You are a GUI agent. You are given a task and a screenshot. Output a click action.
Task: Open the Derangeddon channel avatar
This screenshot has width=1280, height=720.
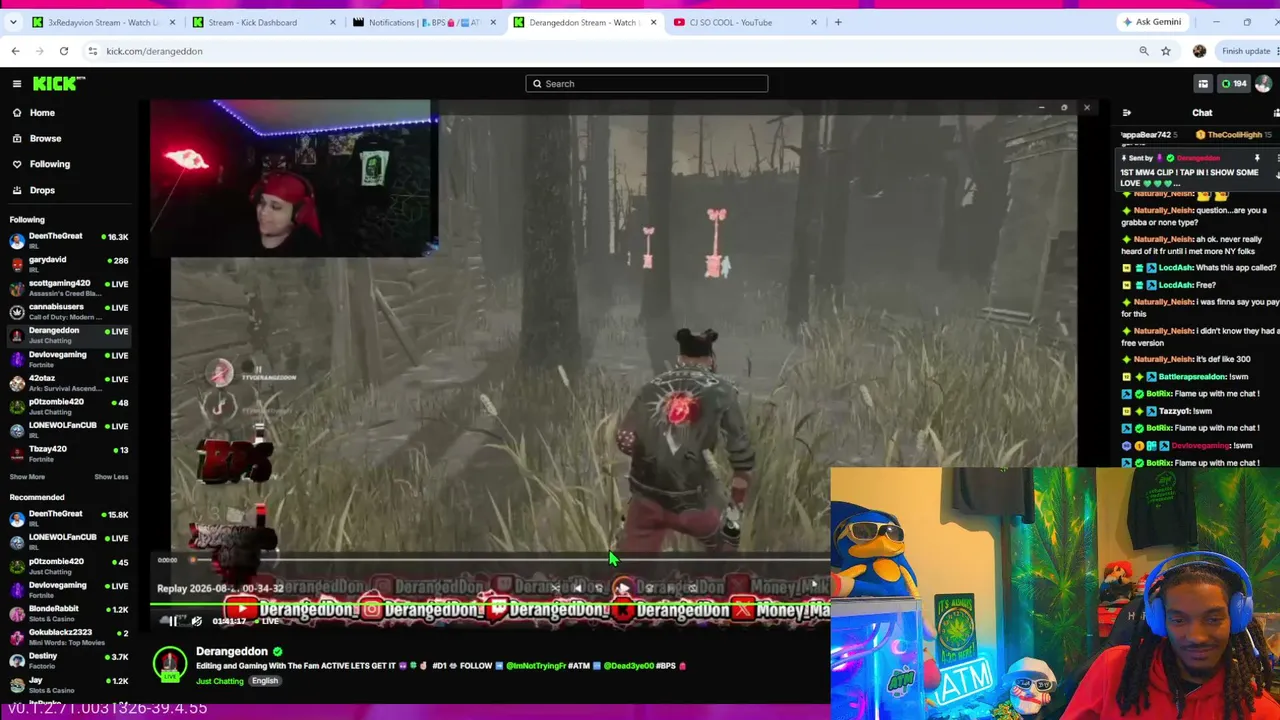[170, 663]
